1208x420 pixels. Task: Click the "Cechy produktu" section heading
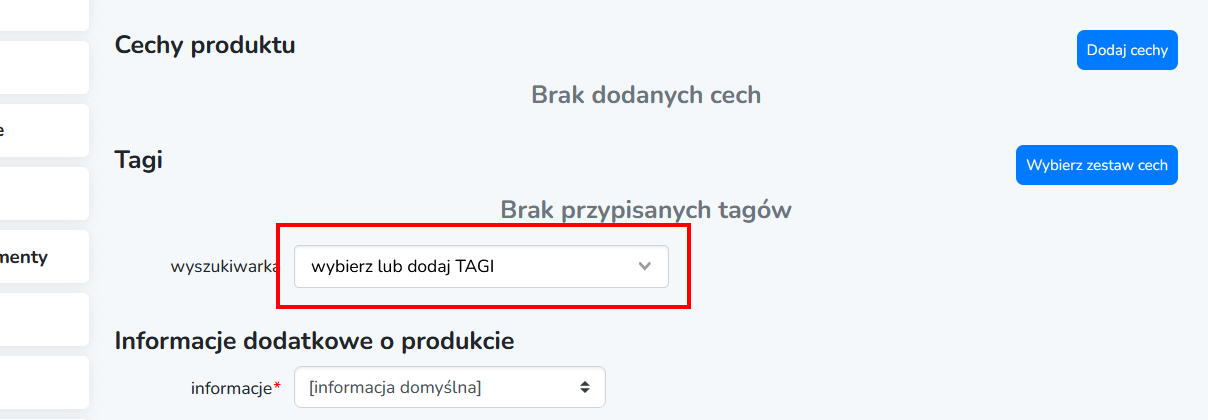pyautogui.click(x=205, y=45)
